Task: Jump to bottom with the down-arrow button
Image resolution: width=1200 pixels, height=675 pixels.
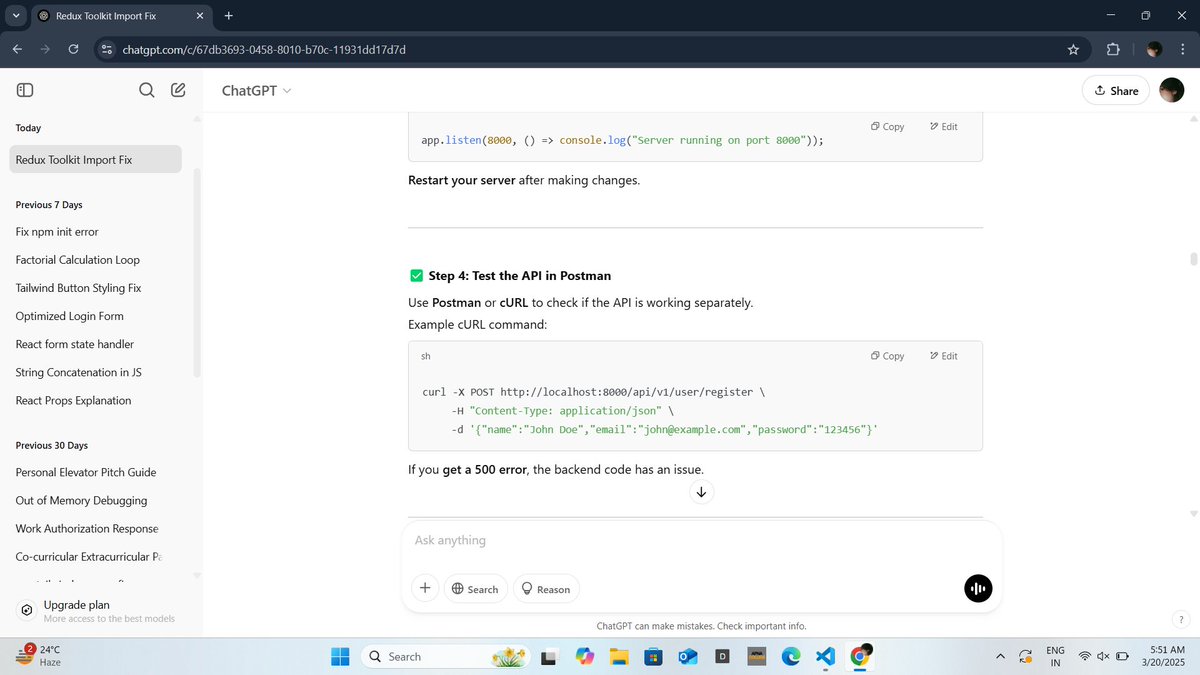Action: point(701,492)
